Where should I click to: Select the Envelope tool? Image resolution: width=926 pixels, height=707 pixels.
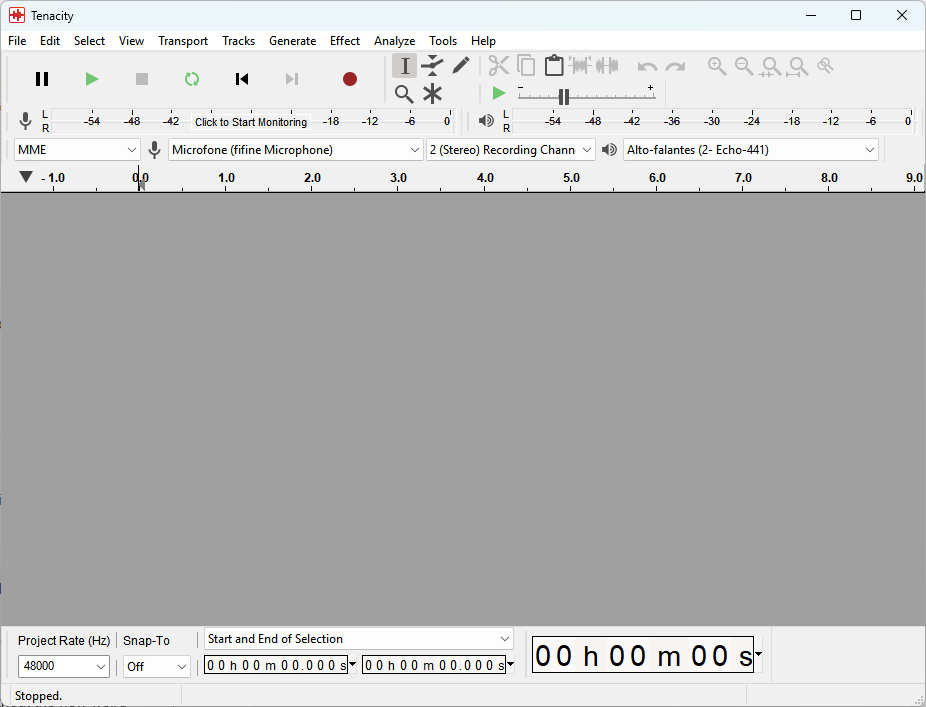(432, 66)
